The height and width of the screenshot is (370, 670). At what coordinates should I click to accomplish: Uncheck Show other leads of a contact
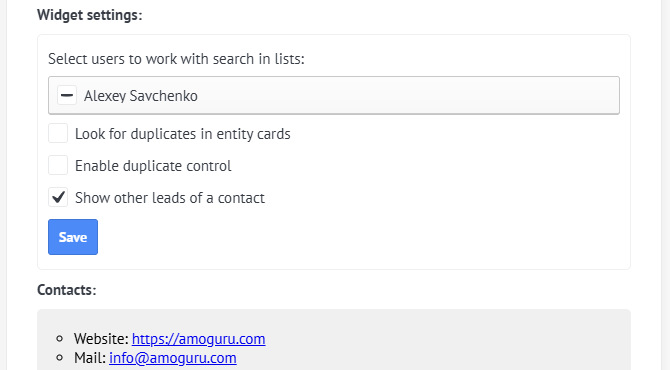[58, 197]
